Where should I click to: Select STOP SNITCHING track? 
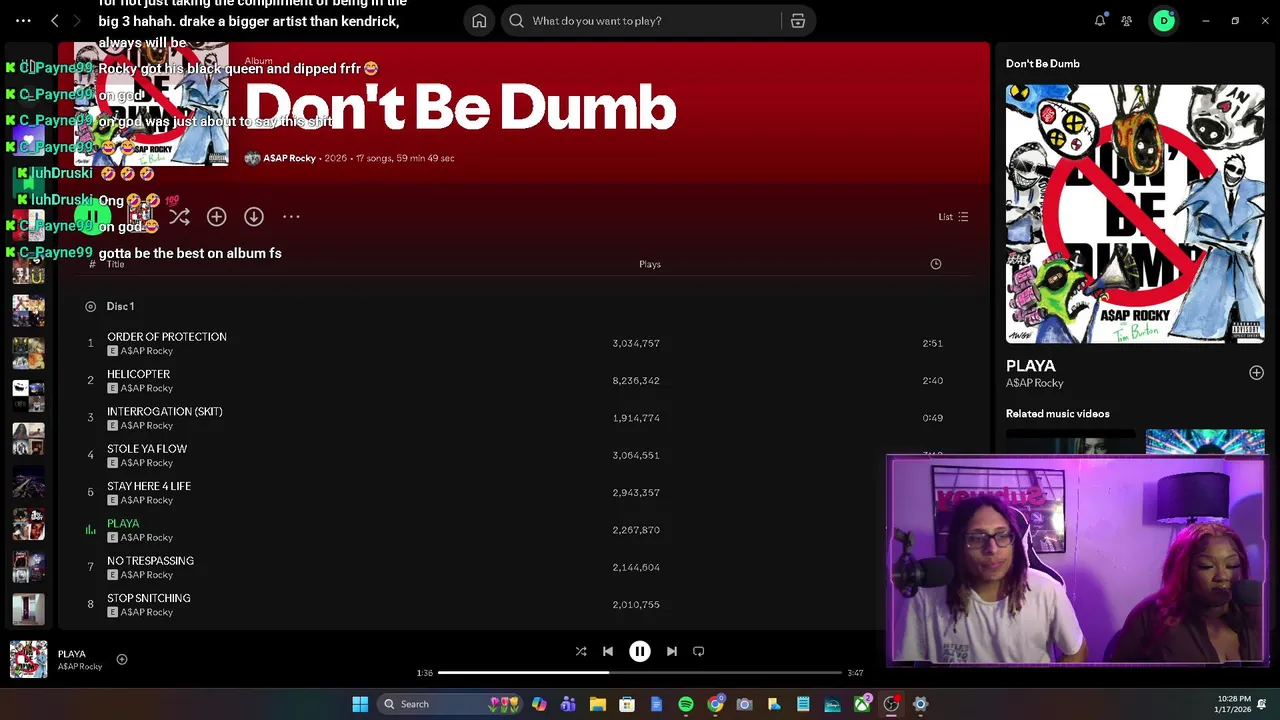point(149,598)
